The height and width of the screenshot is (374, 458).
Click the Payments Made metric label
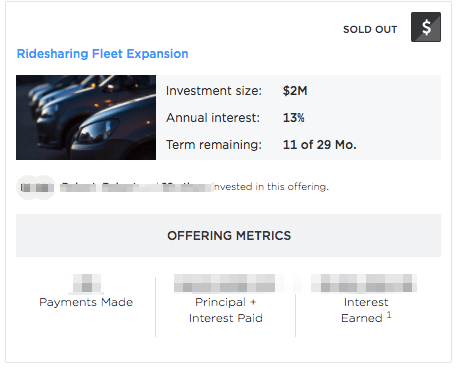tap(86, 302)
